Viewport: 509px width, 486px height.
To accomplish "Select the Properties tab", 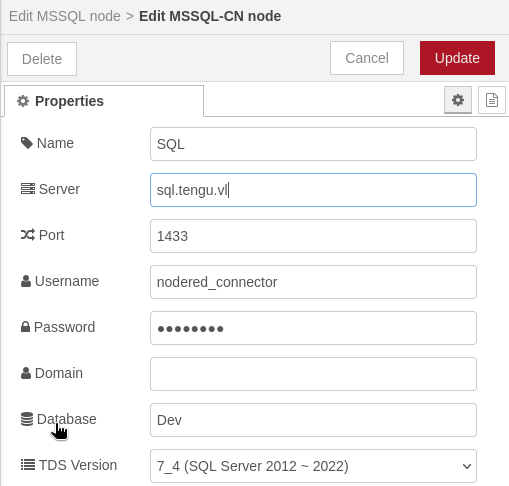I will 104,101.
